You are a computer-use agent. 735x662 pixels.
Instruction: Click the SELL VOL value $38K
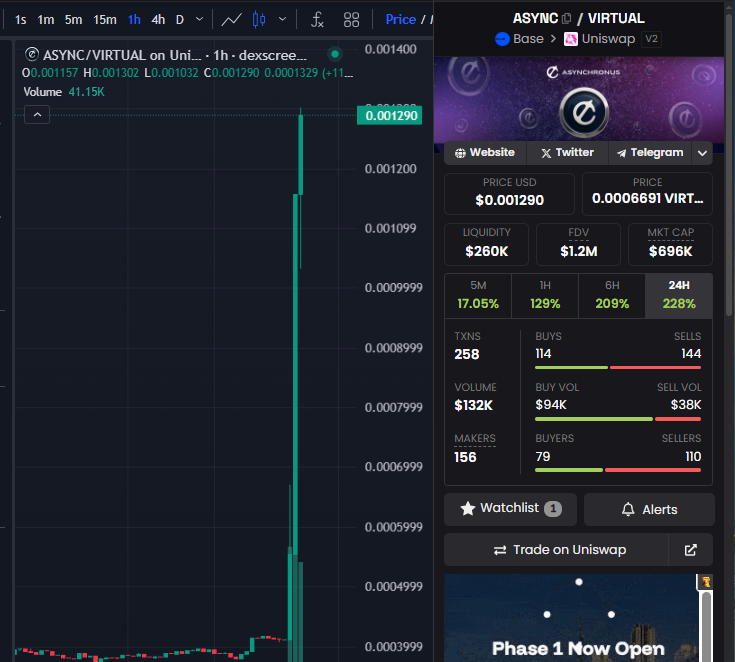click(686, 405)
